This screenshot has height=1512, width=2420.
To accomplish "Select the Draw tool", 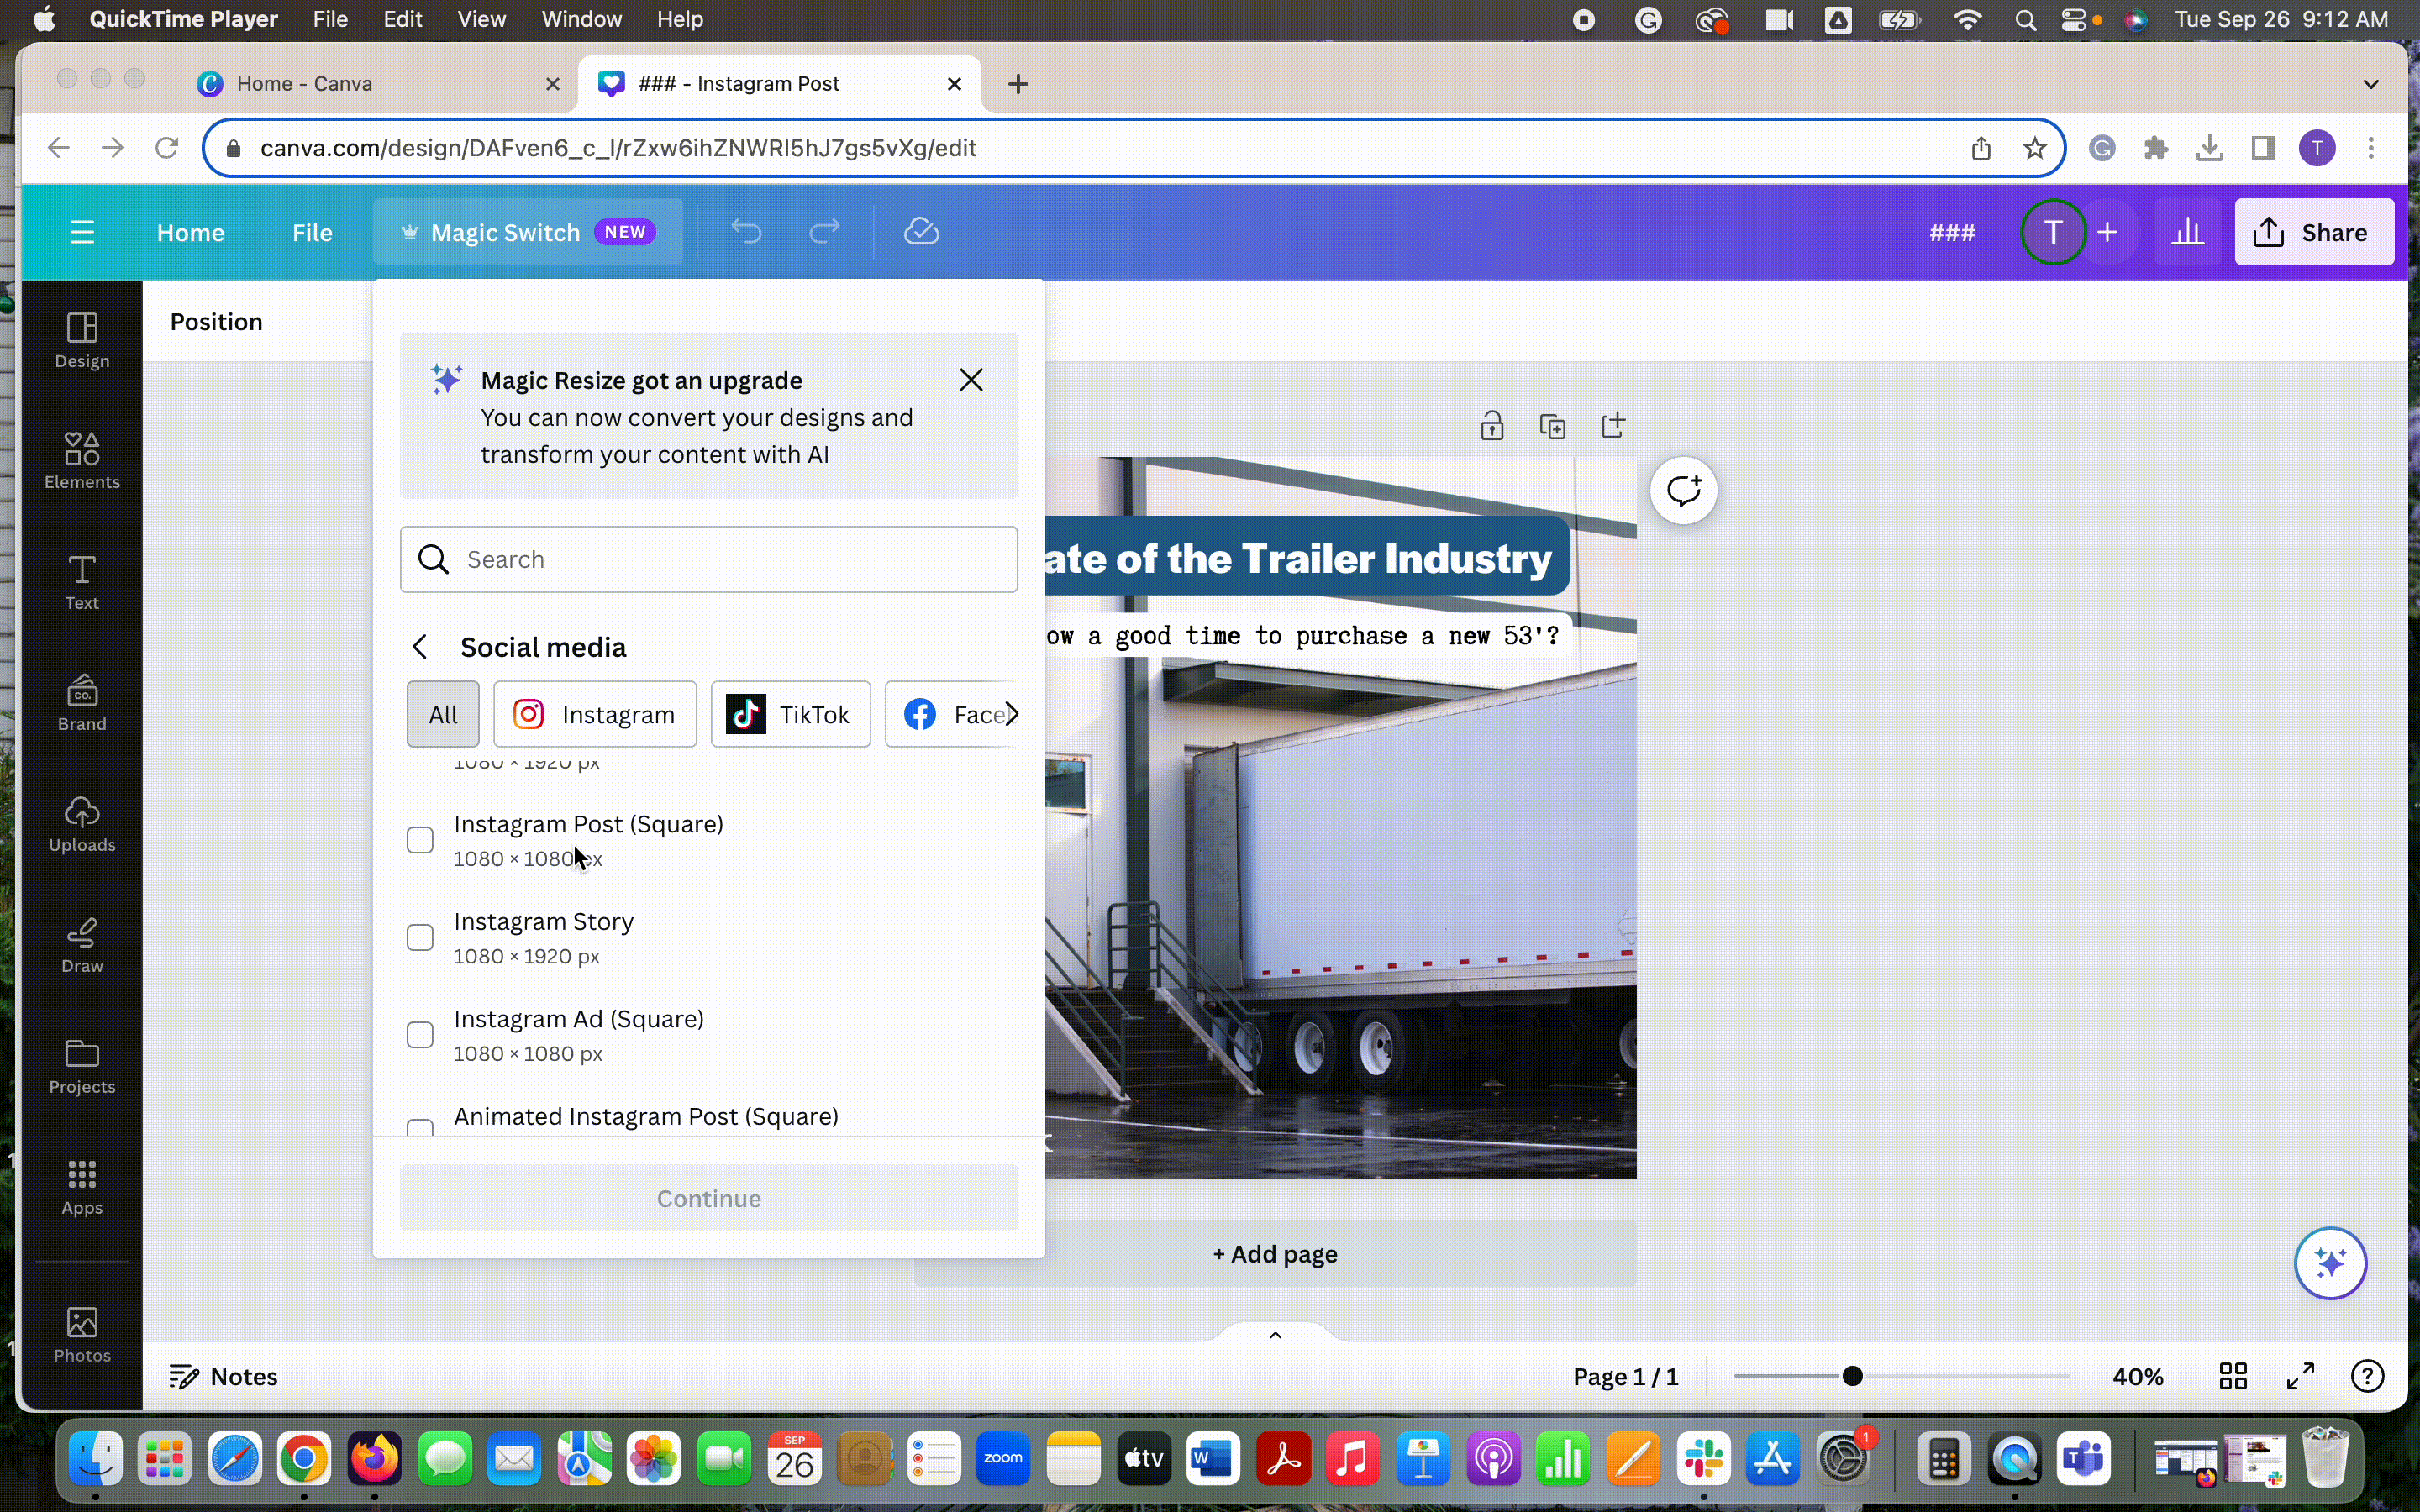I will click(82, 945).
